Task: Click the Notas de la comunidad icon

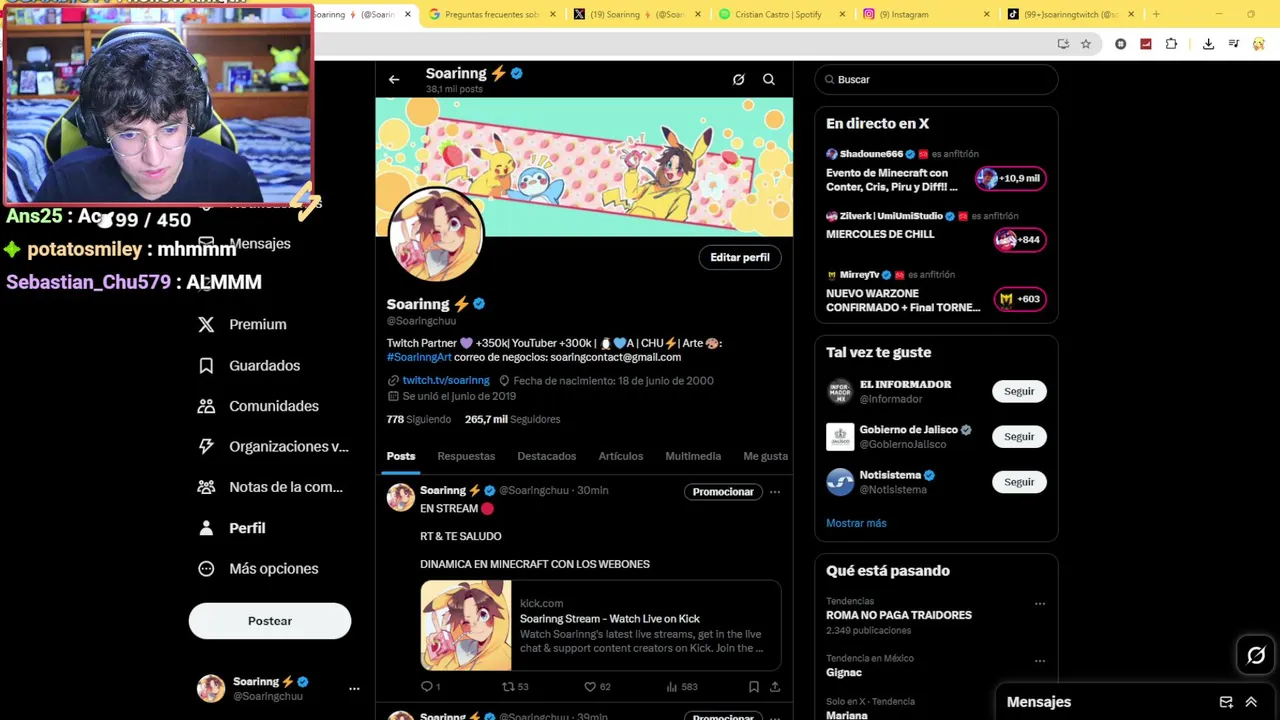Action: [206, 487]
